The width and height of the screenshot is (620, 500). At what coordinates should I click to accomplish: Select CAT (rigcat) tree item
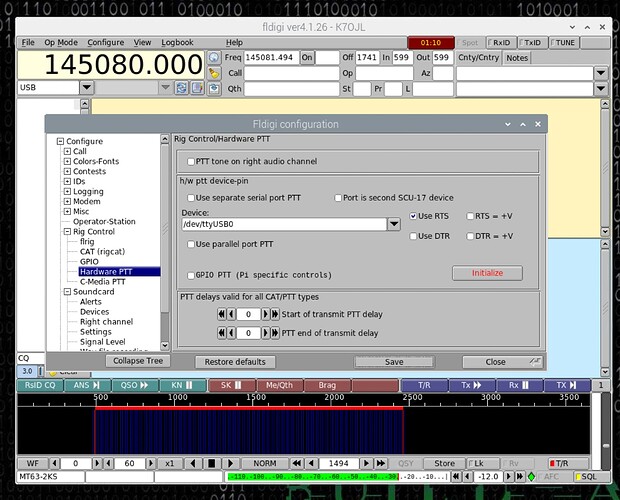pyautogui.click(x=102, y=251)
